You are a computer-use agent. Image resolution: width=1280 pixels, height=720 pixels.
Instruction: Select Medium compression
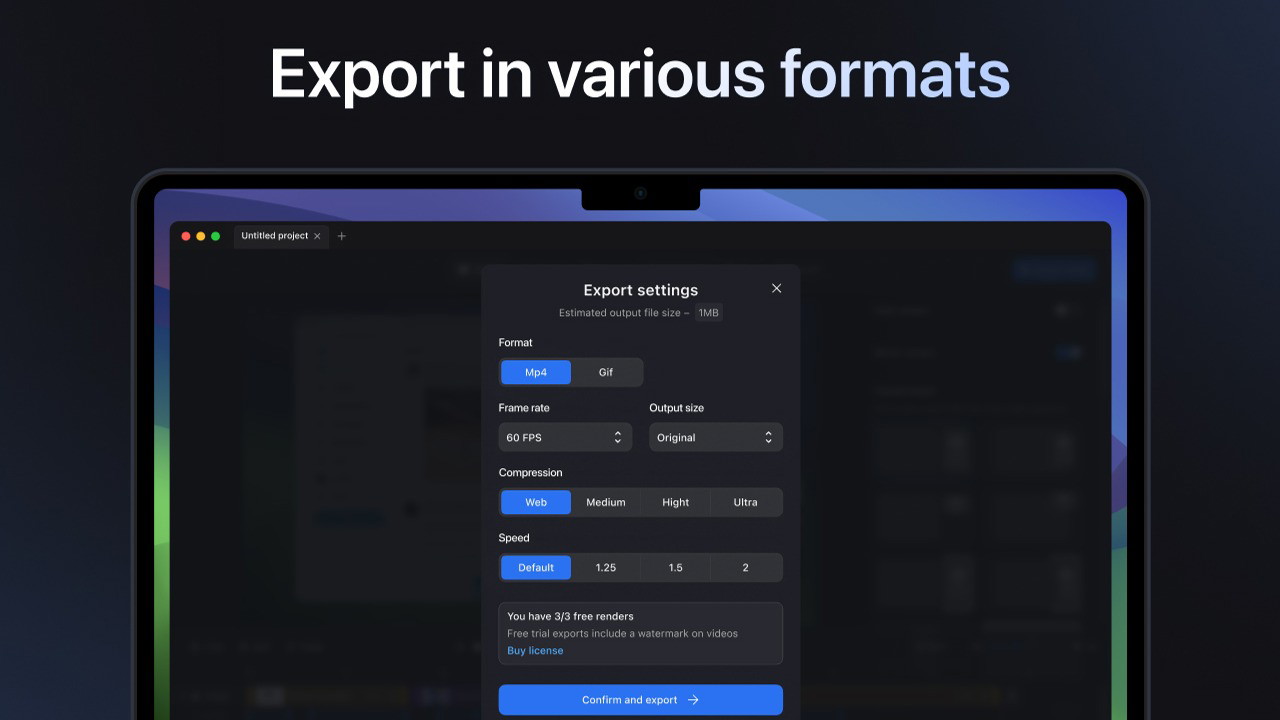coord(606,502)
